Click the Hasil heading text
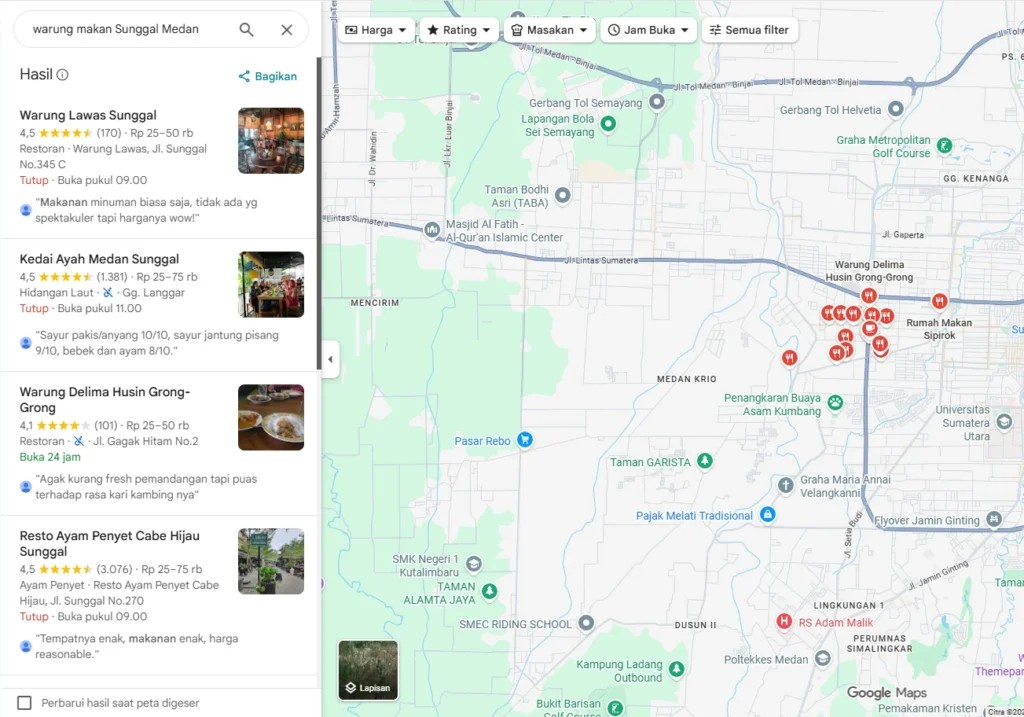Image resolution: width=1024 pixels, height=717 pixels. point(36,74)
